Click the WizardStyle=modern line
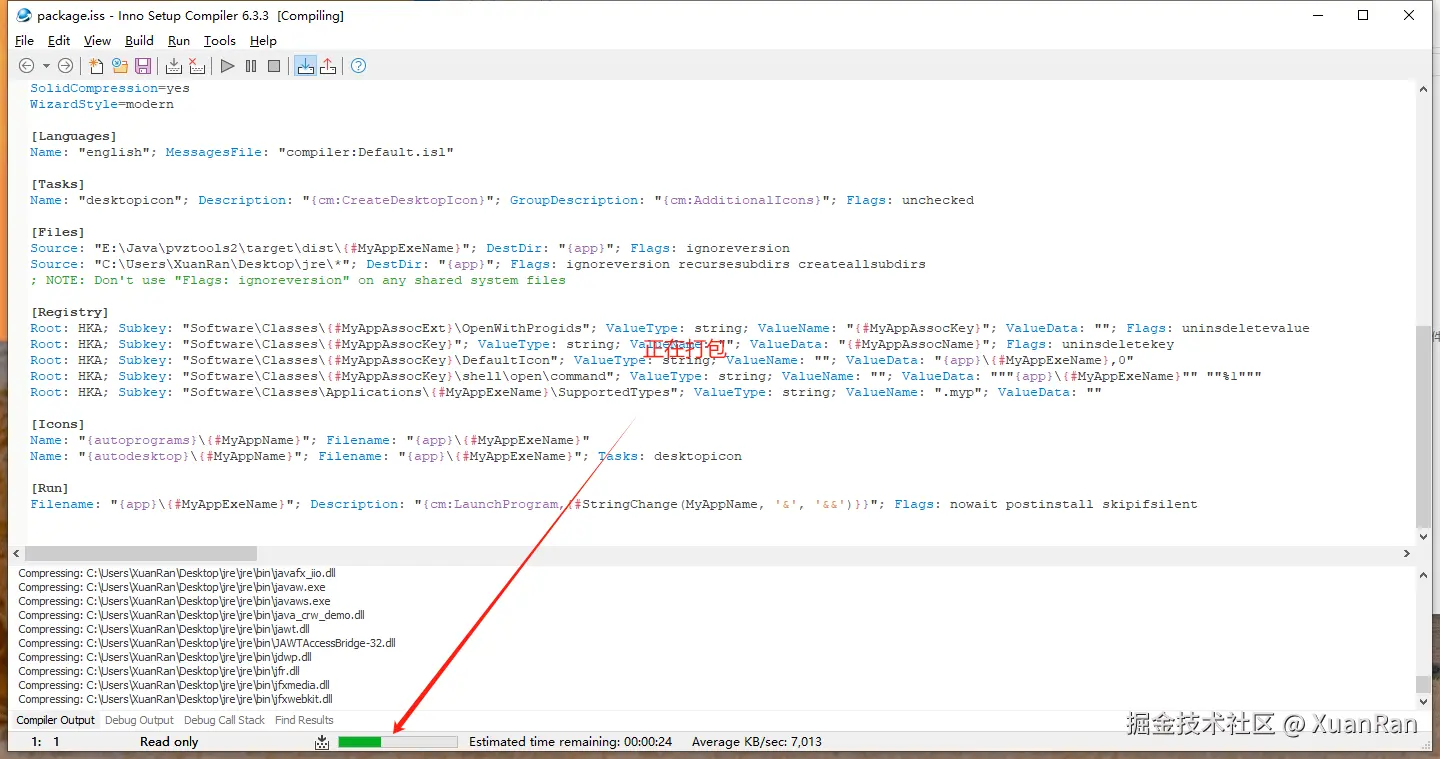Screen dimensions: 1440x759 coord(102,104)
